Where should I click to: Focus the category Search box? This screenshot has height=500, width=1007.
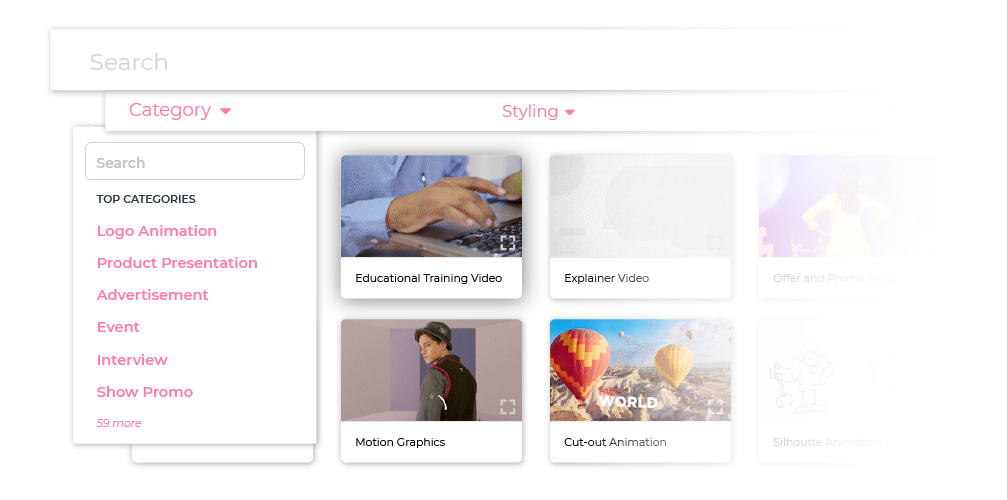pyautogui.click(x=195, y=161)
